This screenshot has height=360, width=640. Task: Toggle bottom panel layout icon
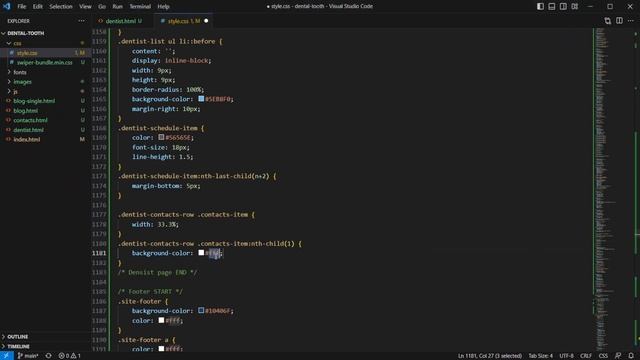point(551,6)
